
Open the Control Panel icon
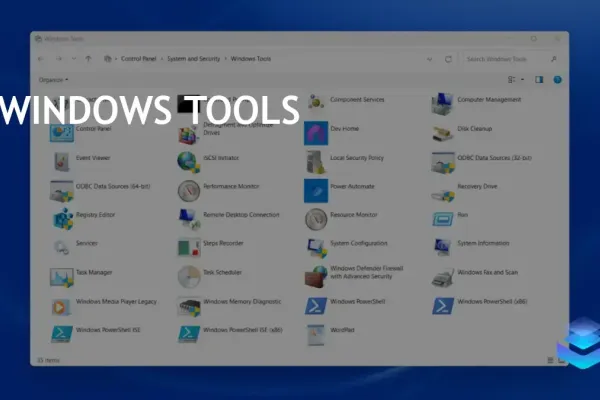[62, 132]
